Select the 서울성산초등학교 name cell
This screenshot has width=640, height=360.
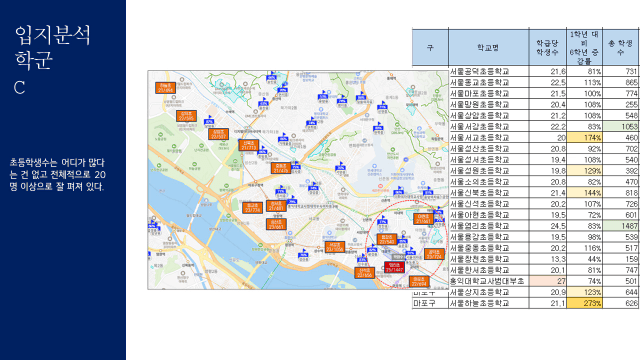(489, 149)
